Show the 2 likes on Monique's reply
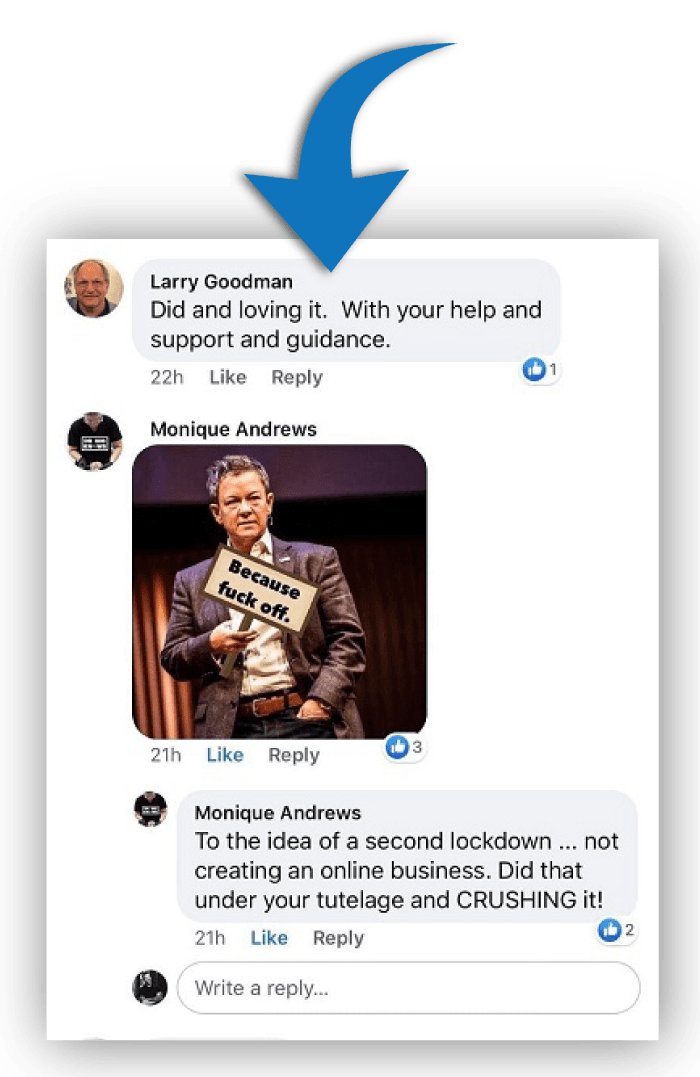The image size is (700, 1077). click(616, 930)
